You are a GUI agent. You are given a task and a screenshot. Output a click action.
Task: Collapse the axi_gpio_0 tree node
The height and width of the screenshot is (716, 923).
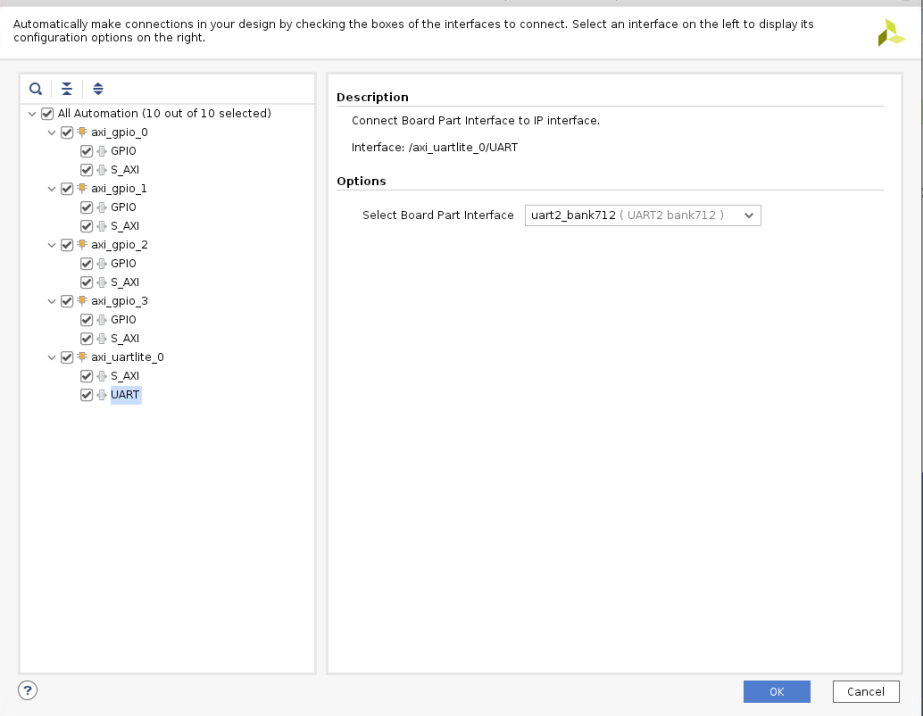coord(52,132)
